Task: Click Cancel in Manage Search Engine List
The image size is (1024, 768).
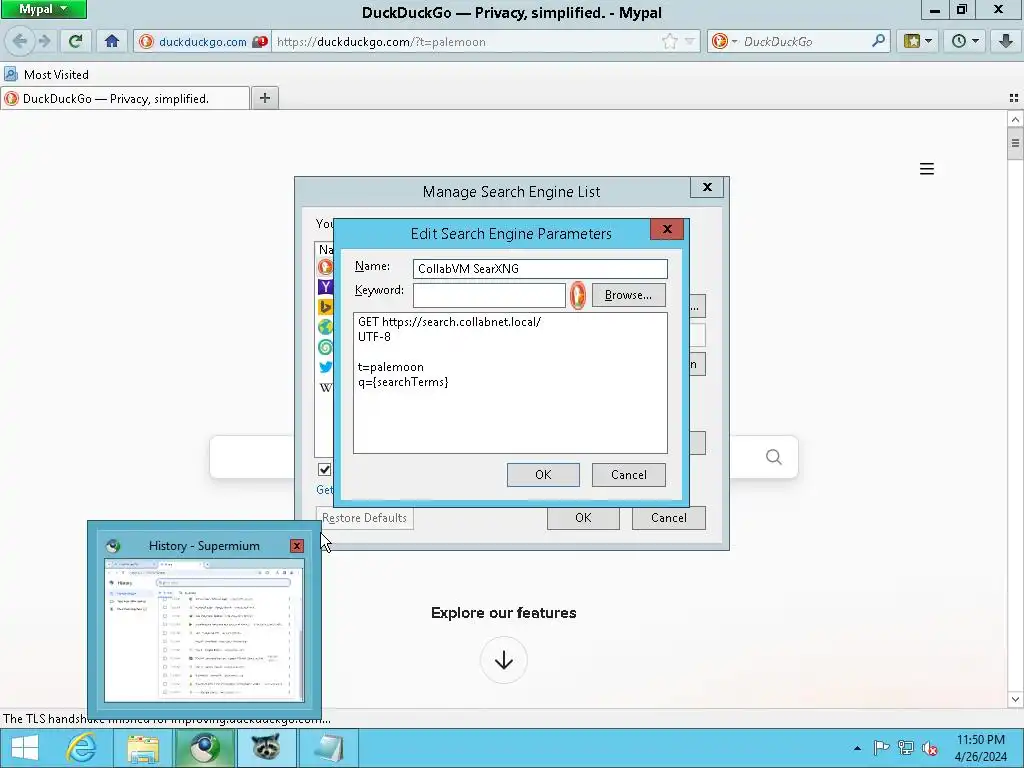Action: click(x=669, y=518)
